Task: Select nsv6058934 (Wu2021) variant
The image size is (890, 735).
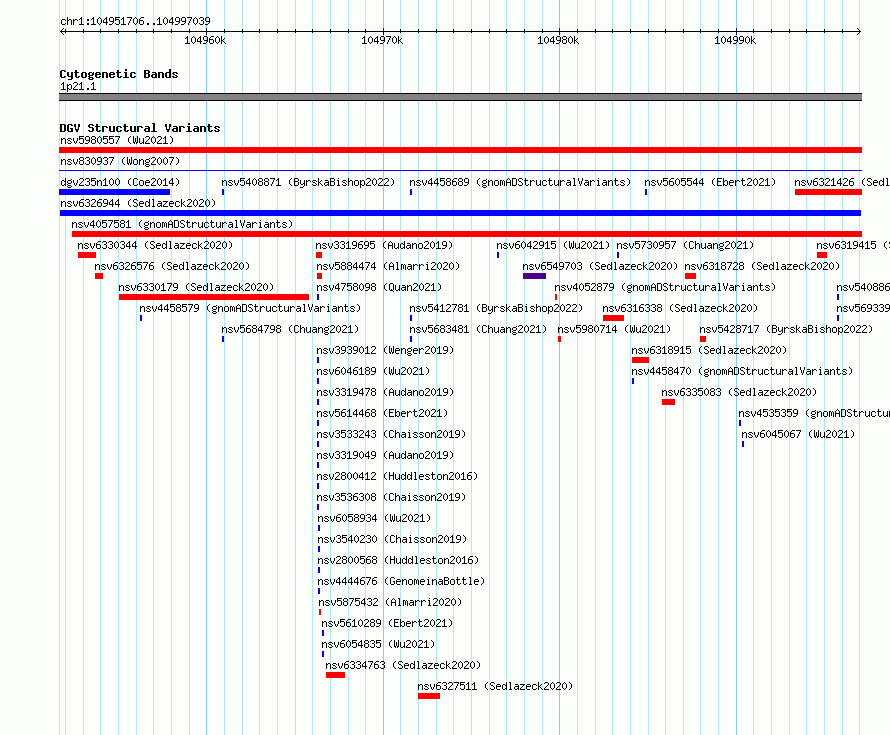Action: pyautogui.click(x=374, y=518)
